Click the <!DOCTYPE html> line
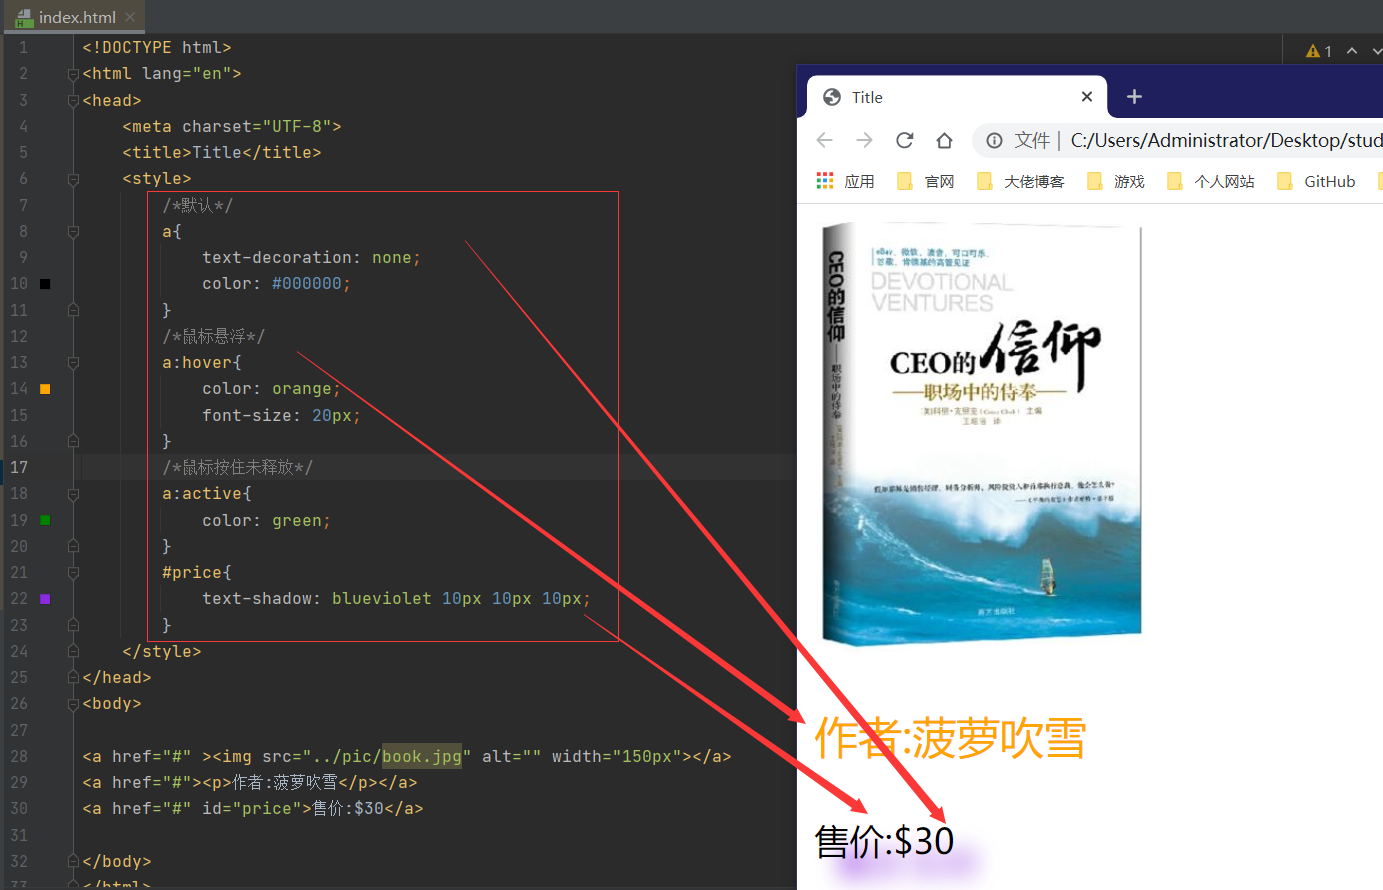 pyautogui.click(x=157, y=48)
